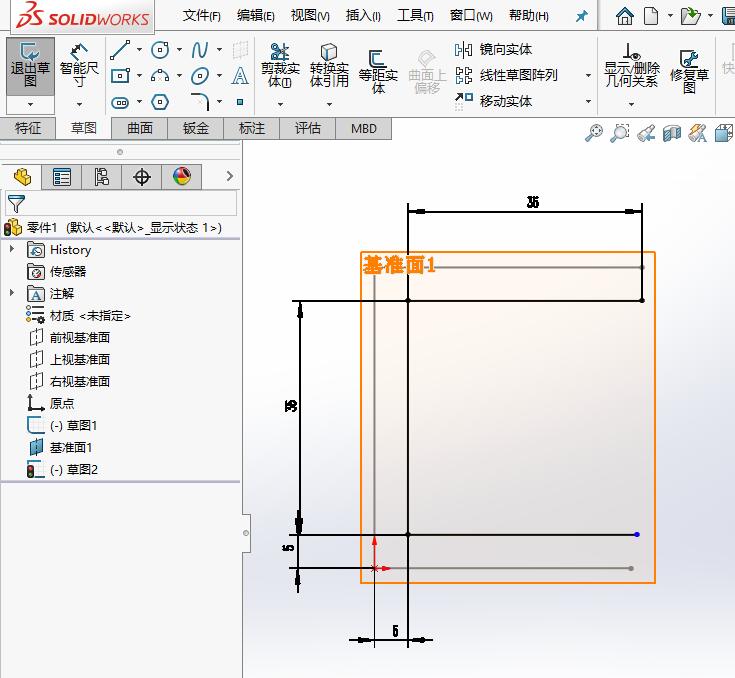Image resolution: width=735 pixels, height=678 pixels.
Task: Click Offset Entities (等距实体) tool
Action: [378, 71]
